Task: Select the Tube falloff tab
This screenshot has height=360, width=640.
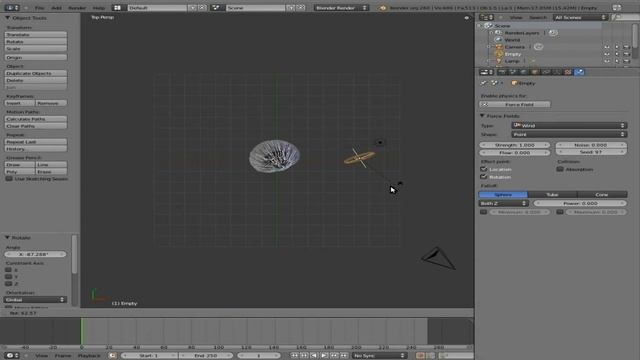Action: pos(552,195)
